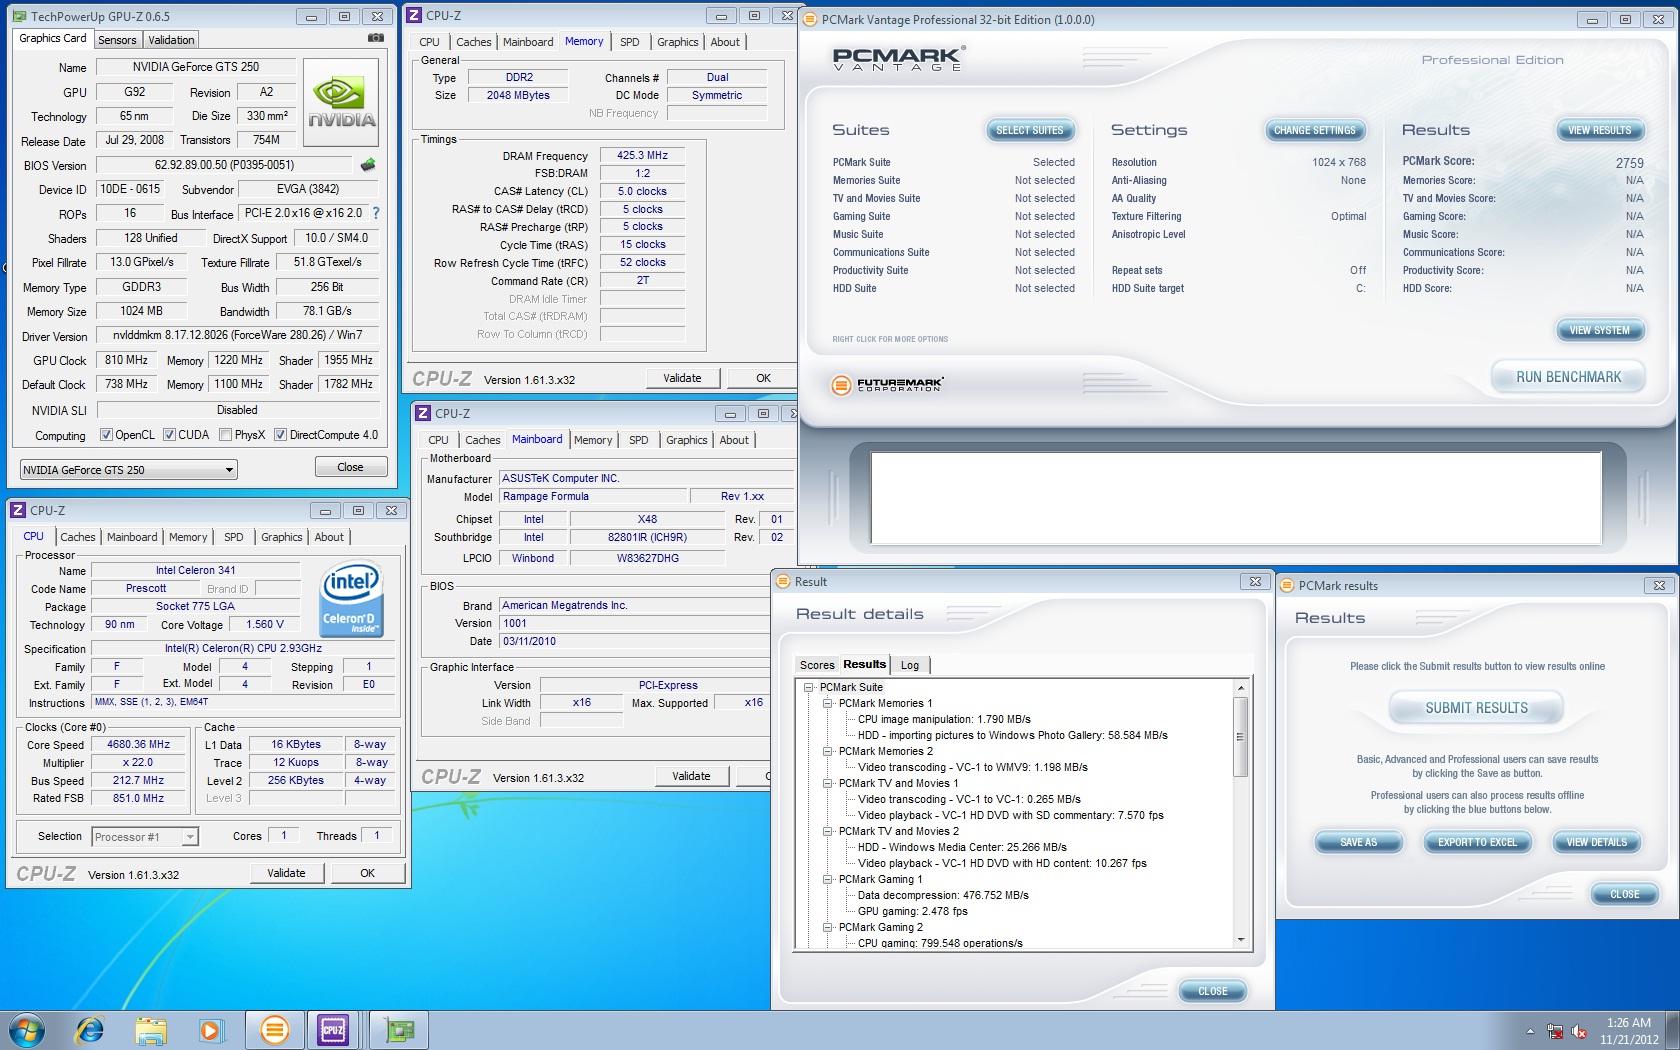The image size is (1680, 1050).
Task: Open the Windows Start menu orb
Action: pos(27,1029)
